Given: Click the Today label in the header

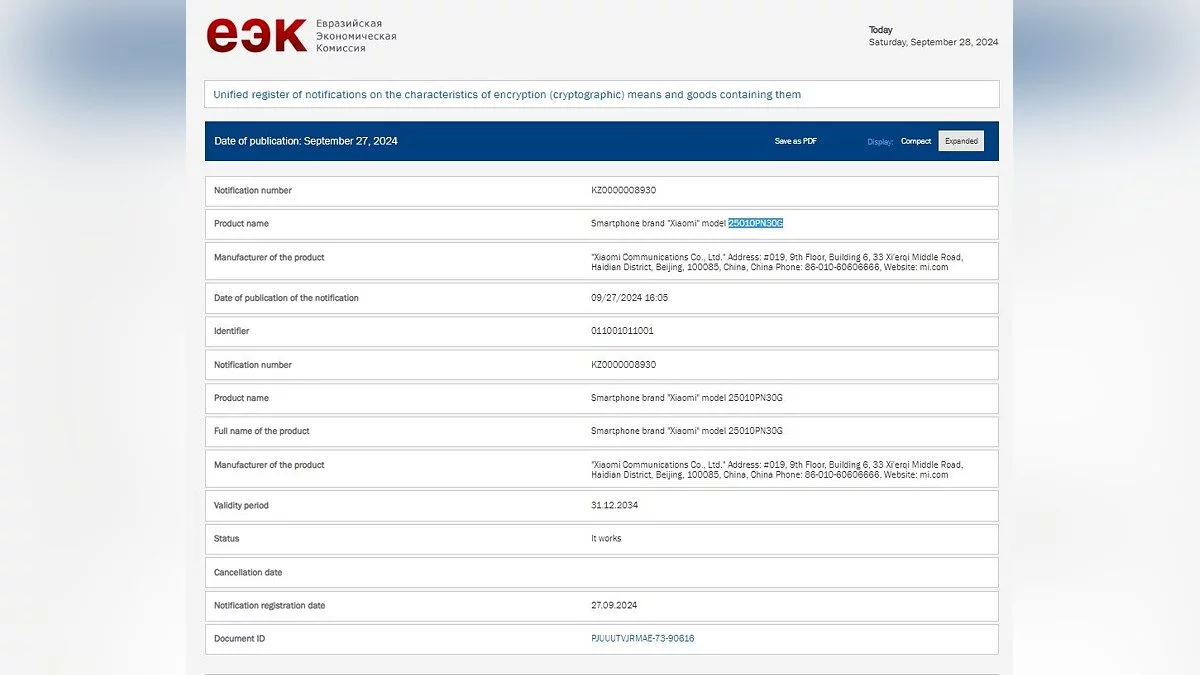Looking at the screenshot, I should click(881, 30).
